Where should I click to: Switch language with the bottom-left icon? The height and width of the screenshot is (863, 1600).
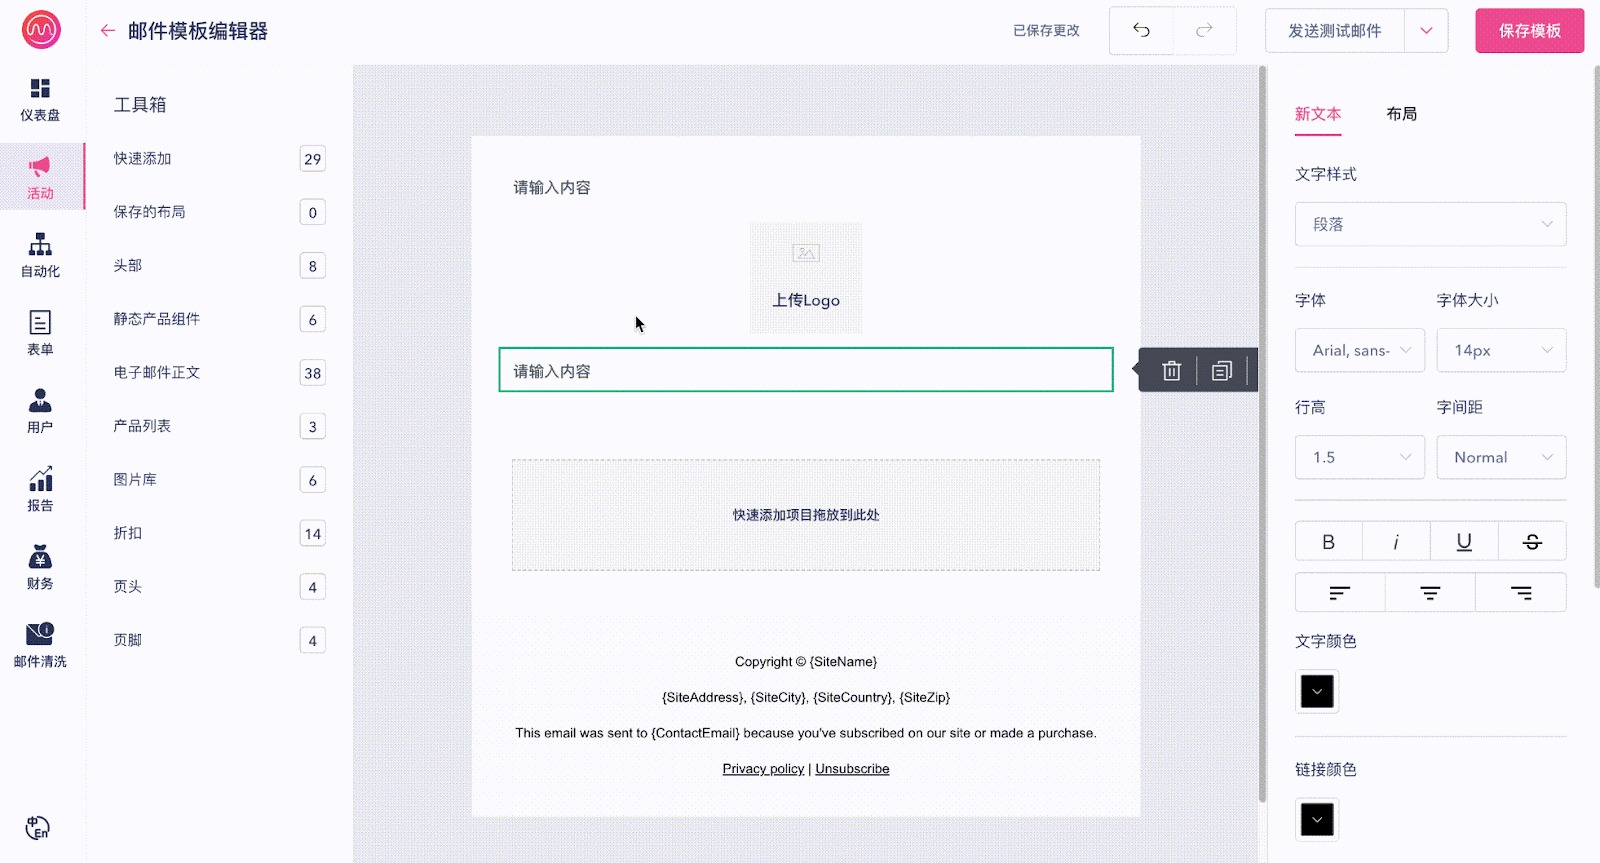[x=37, y=828]
